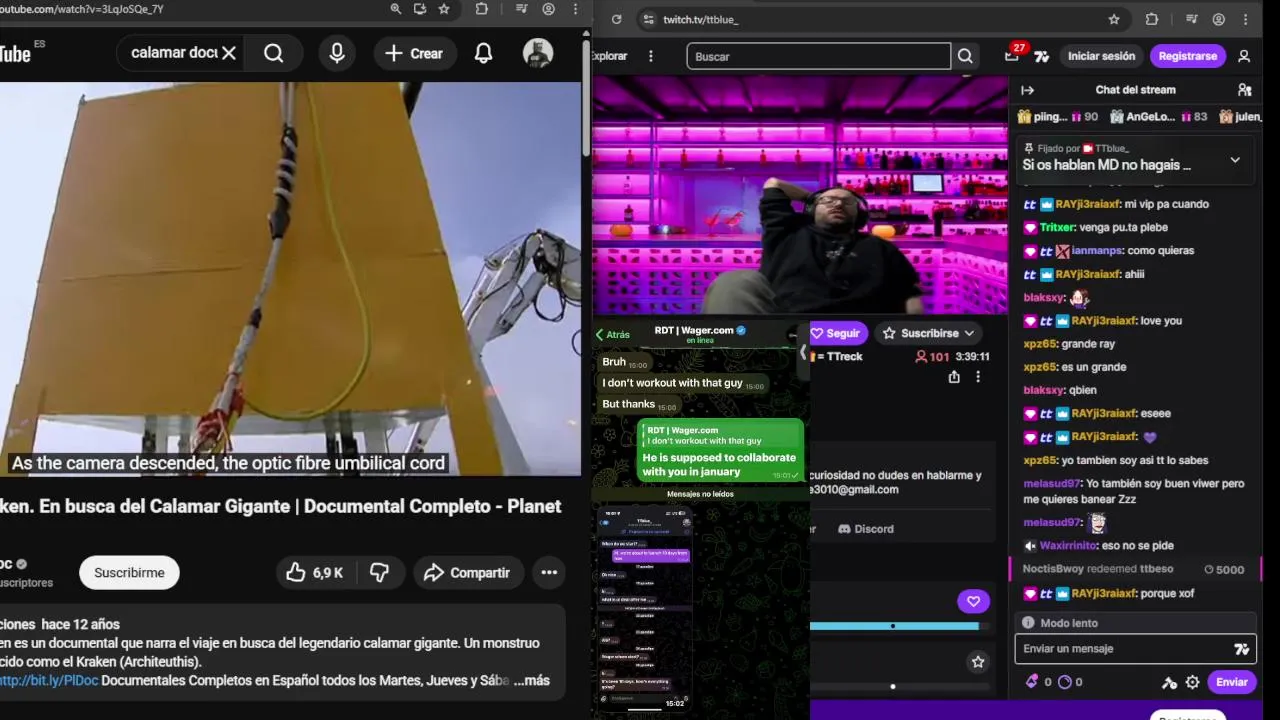
Task: Open bits picker inside chat input
Action: point(1241,649)
